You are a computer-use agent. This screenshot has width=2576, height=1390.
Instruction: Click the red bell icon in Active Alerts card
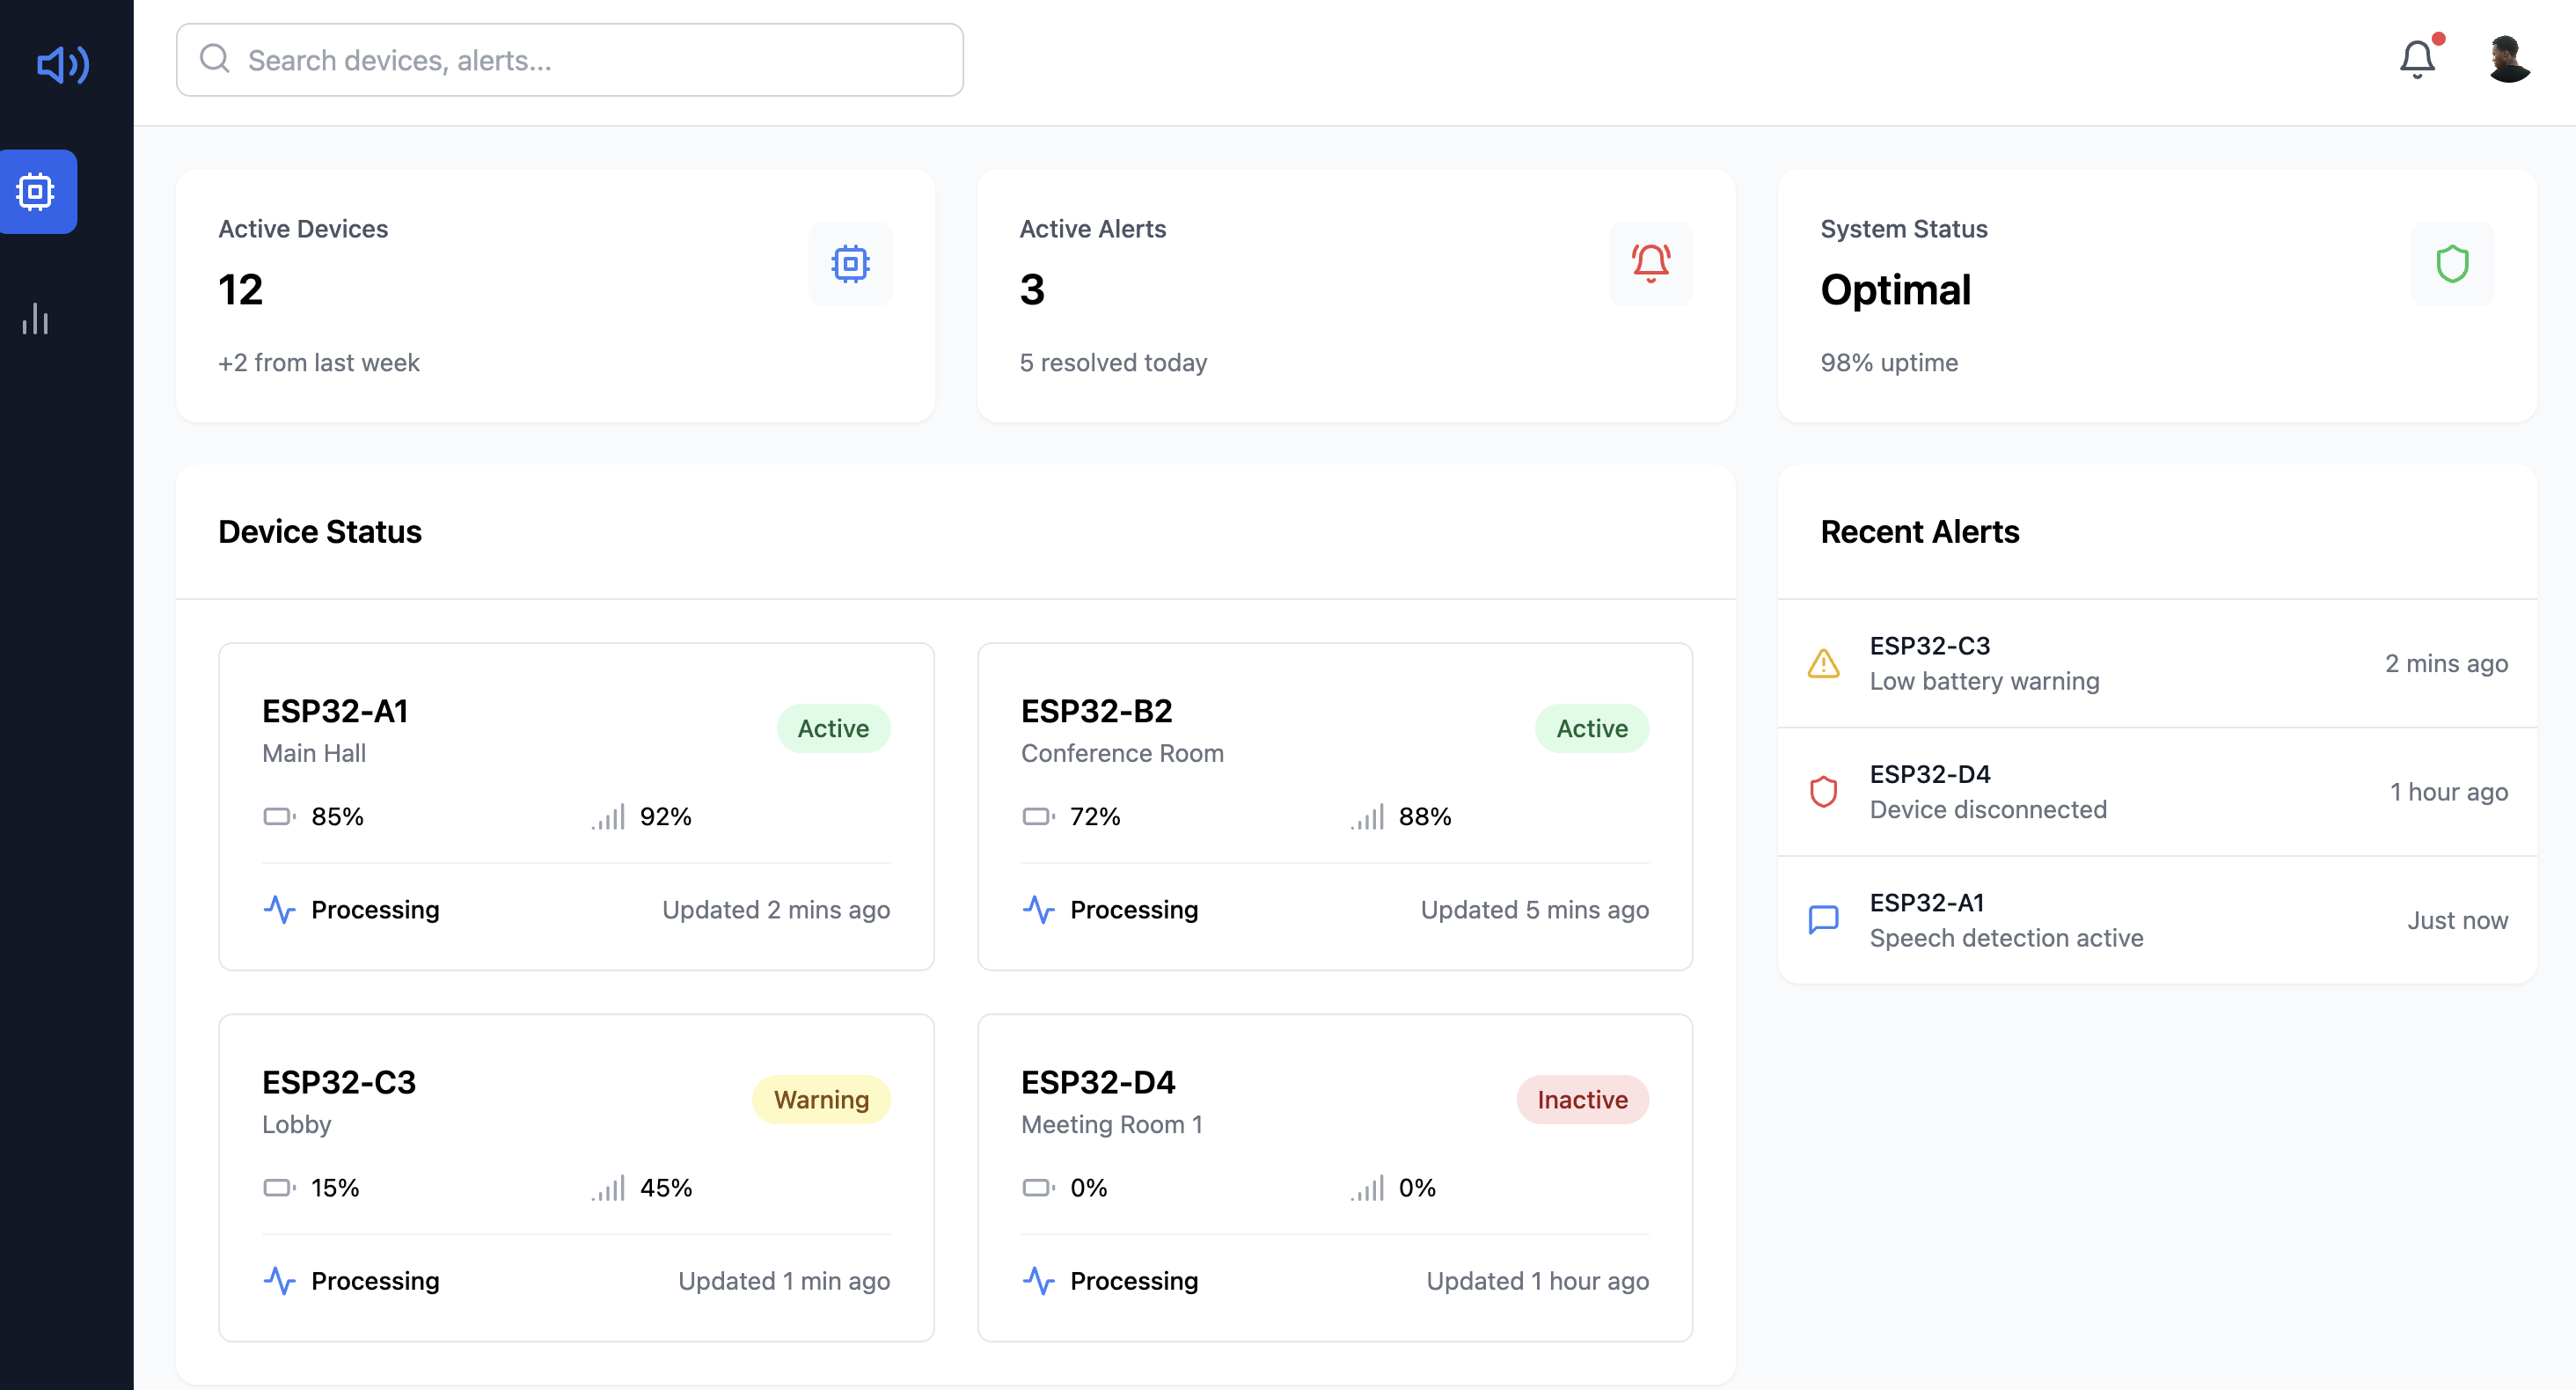[1650, 264]
